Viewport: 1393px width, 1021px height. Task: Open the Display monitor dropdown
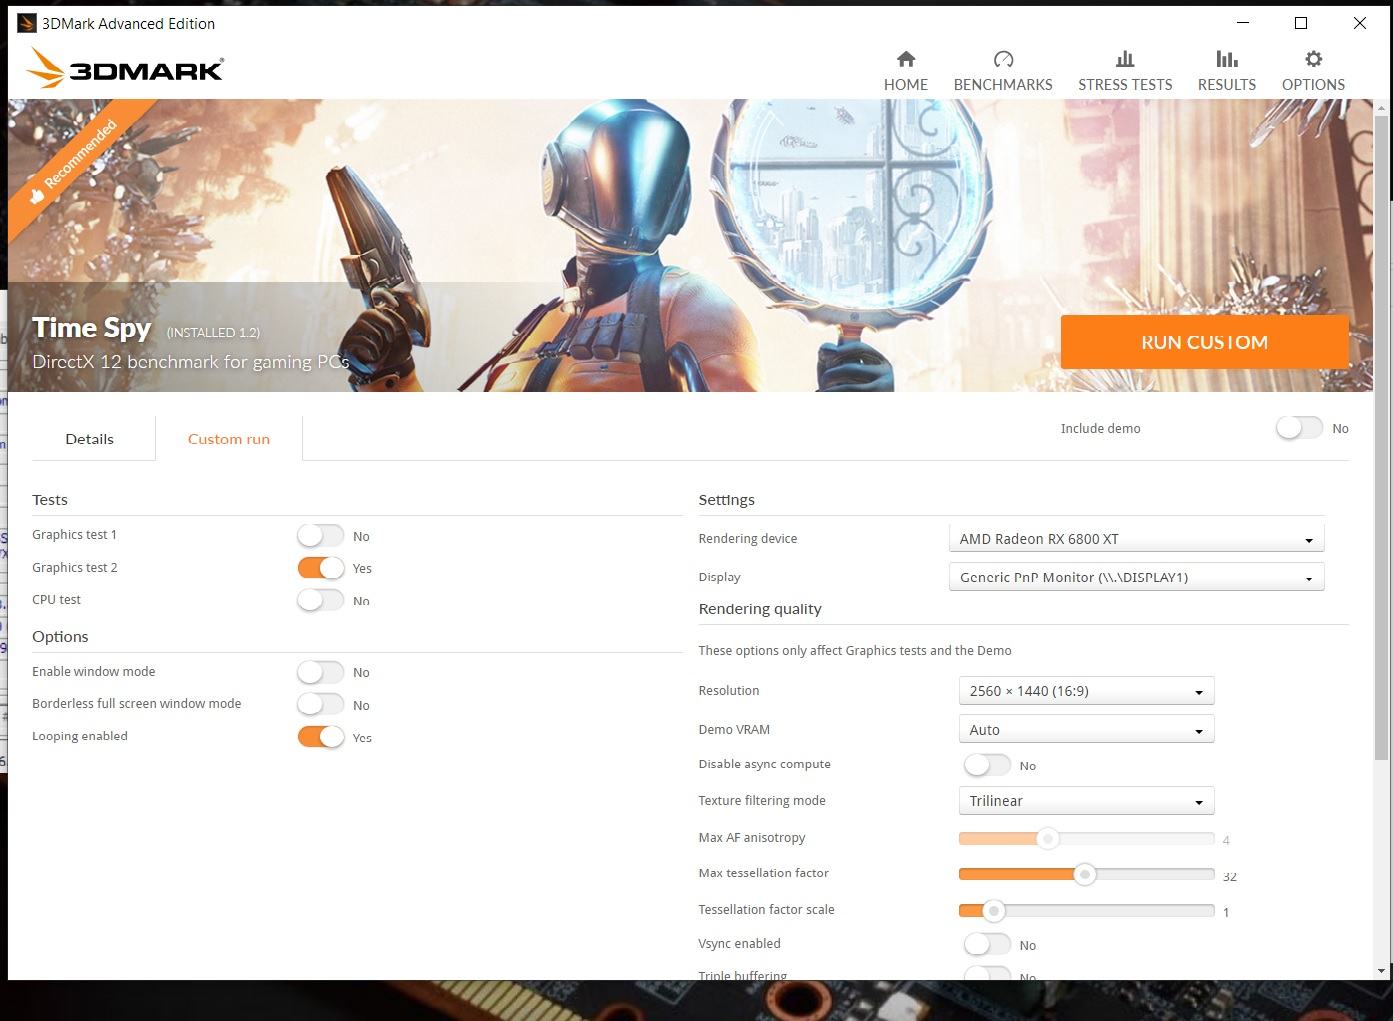tap(1136, 577)
